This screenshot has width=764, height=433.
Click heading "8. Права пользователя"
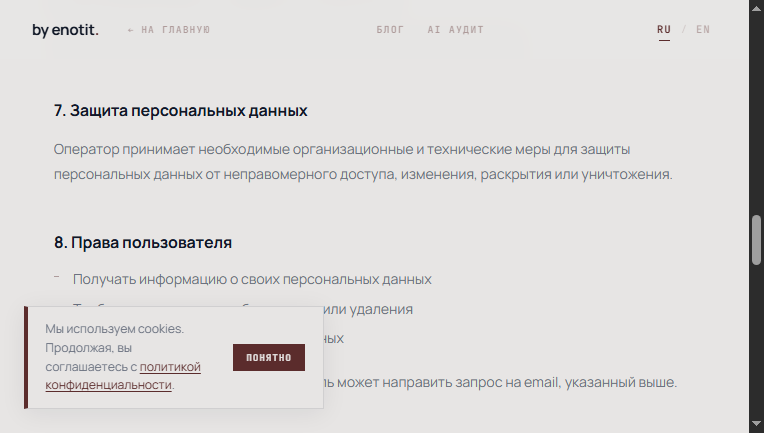pos(143,242)
